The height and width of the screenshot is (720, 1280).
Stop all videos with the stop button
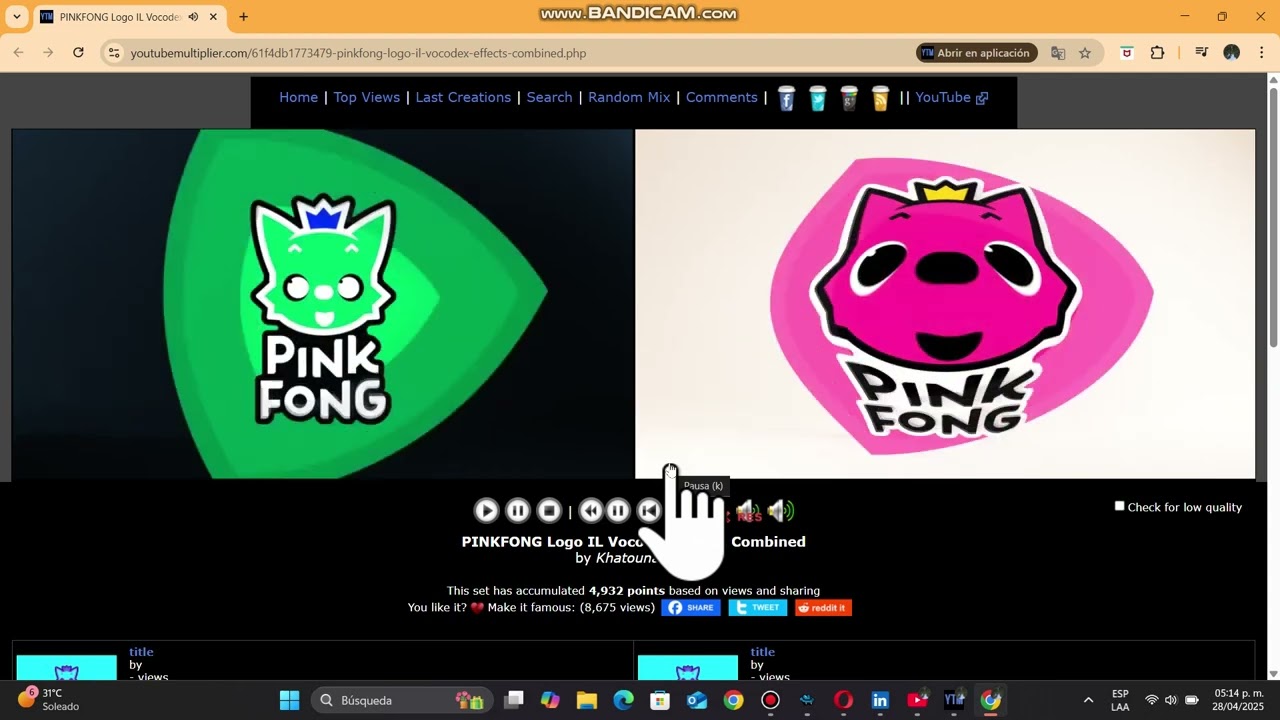549,511
